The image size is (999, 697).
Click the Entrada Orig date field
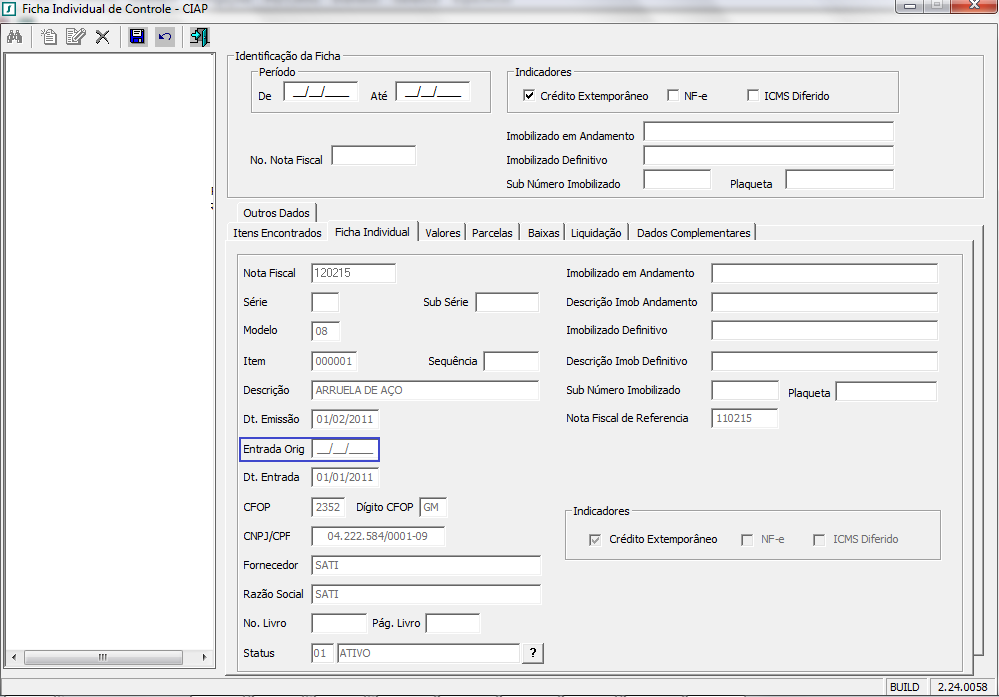point(345,450)
